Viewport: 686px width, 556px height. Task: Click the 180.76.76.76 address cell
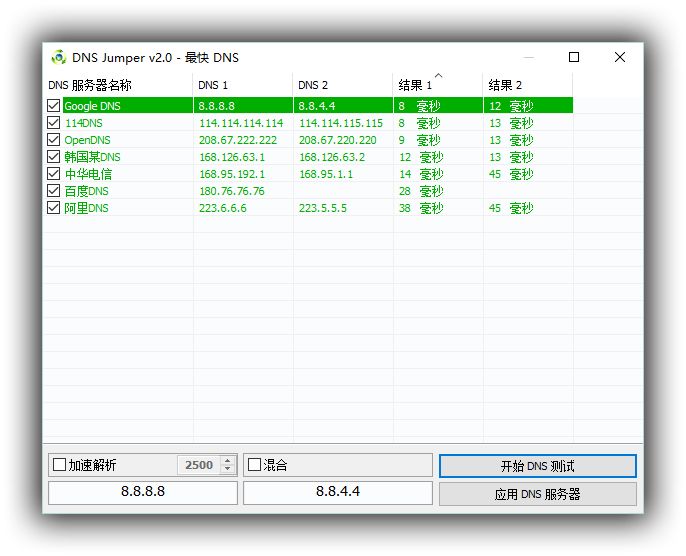[232, 191]
